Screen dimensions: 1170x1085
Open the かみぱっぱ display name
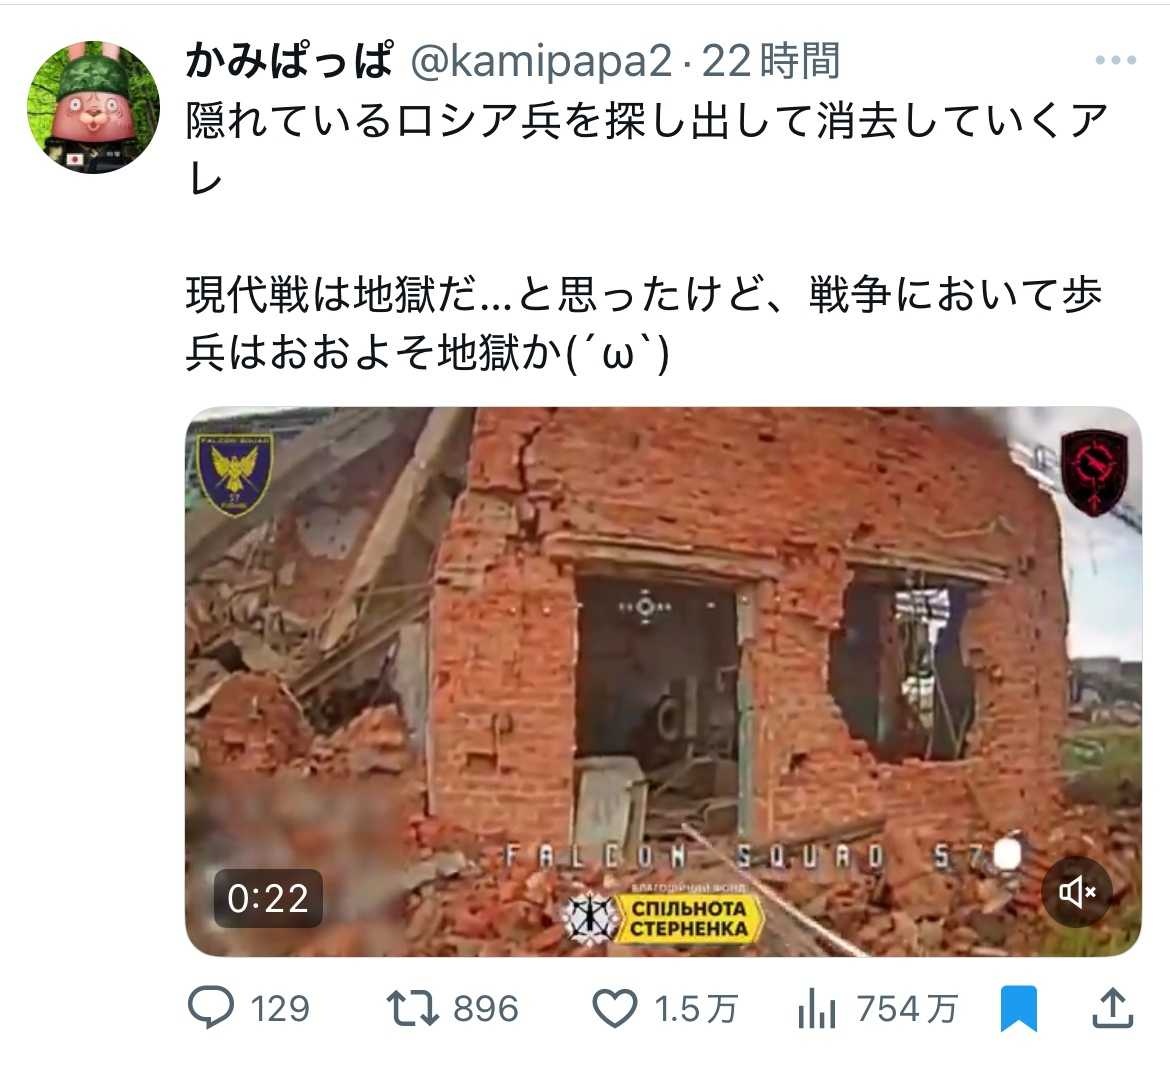click(x=289, y=61)
